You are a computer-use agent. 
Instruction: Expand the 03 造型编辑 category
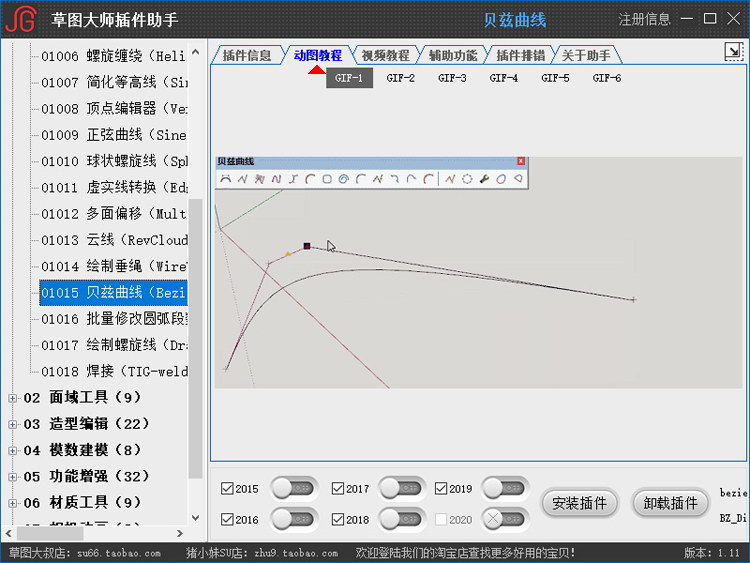coord(13,424)
